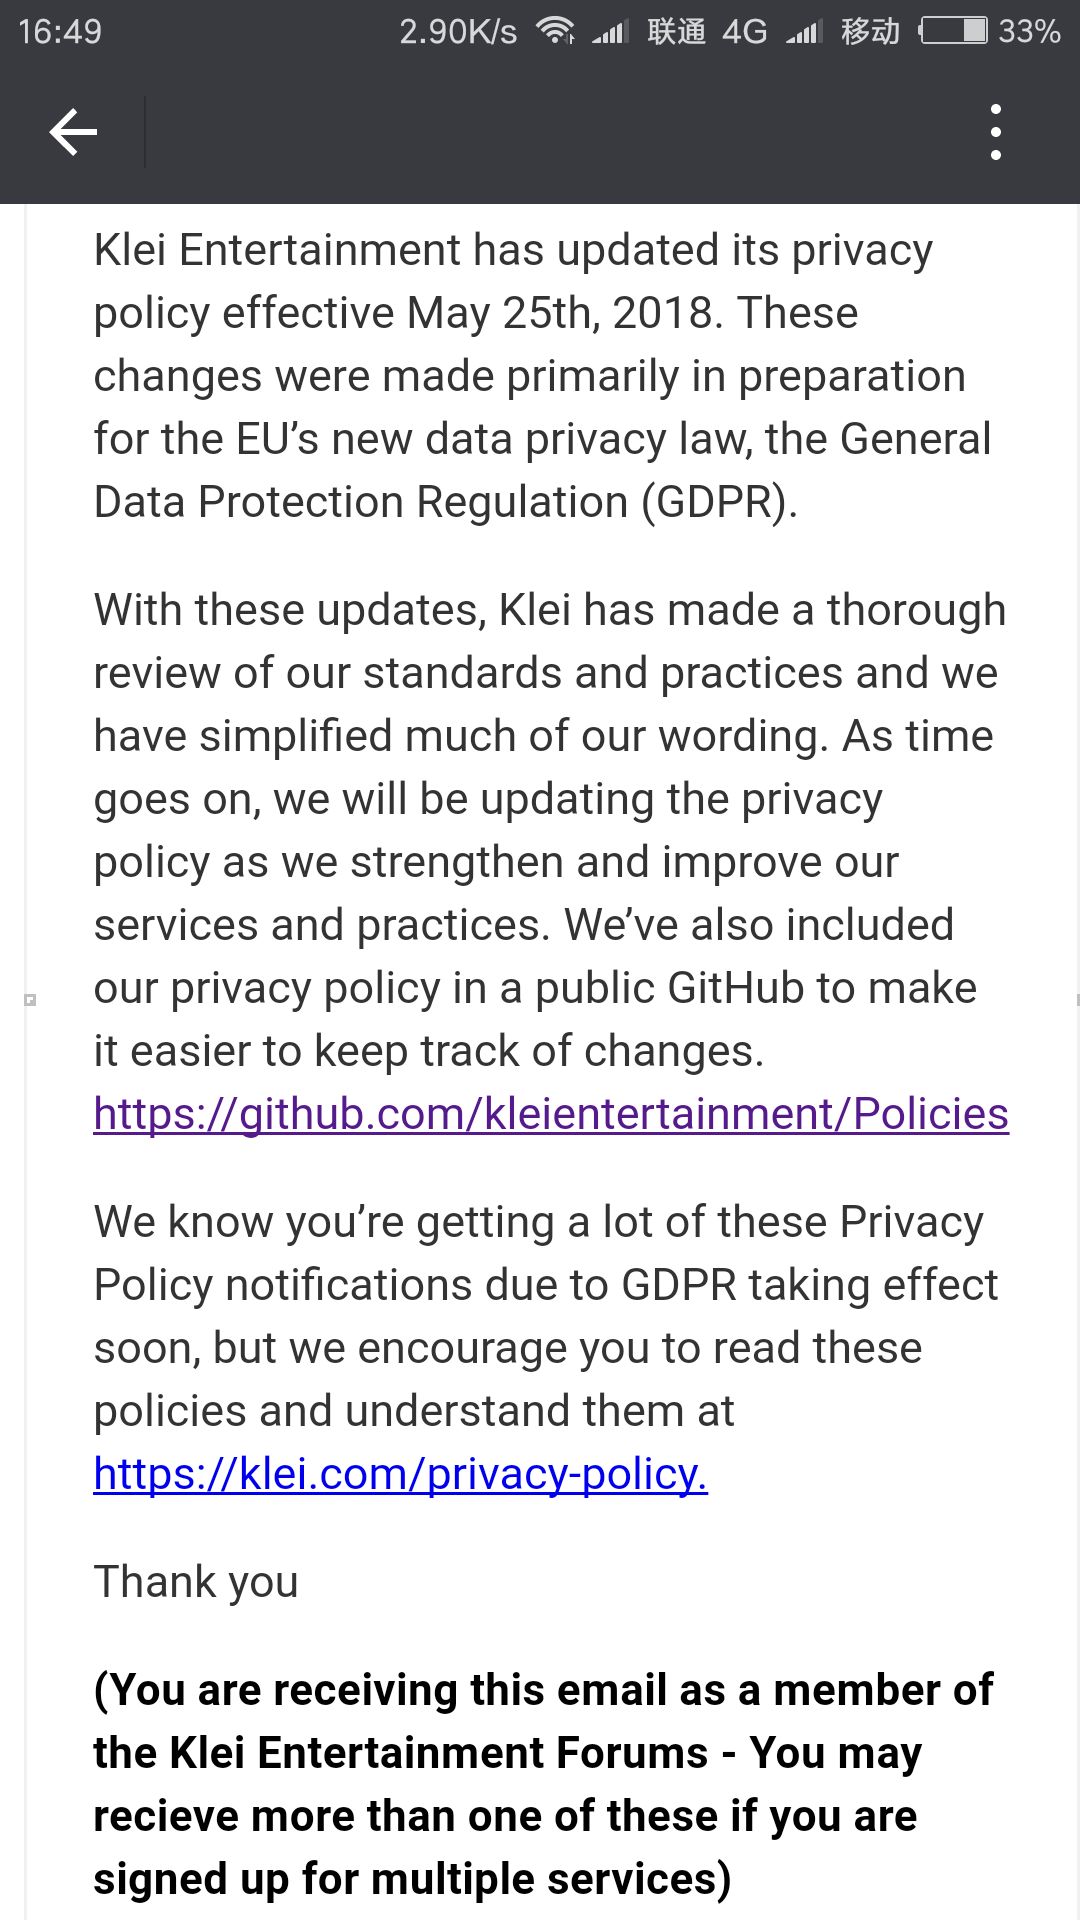Open the three-dot overflow menu
The image size is (1080, 1920).
pyautogui.click(x=995, y=132)
